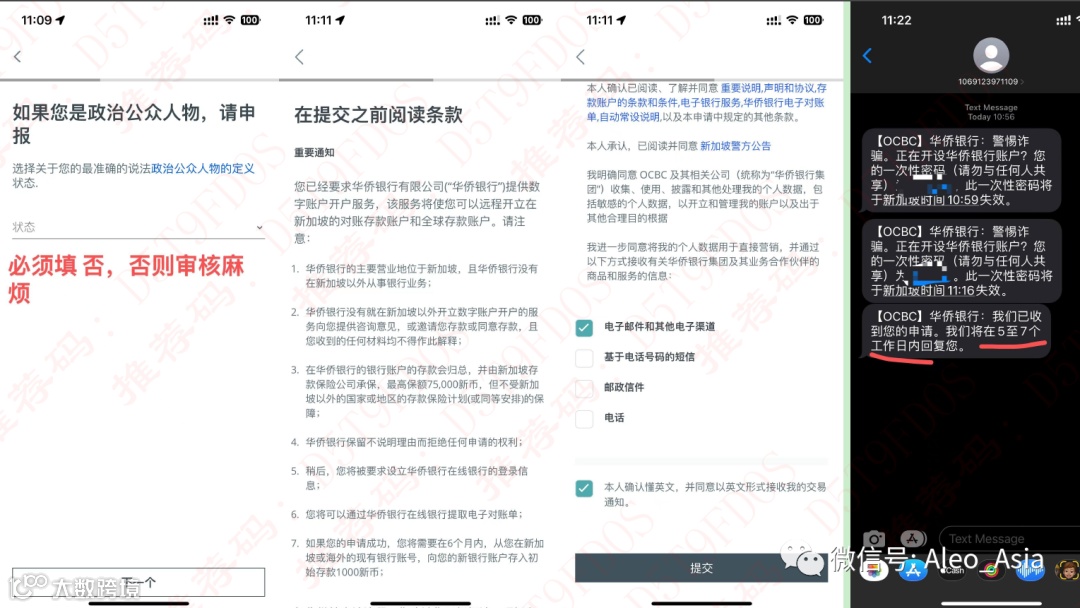Open the 状态 dropdown field

[x=138, y=227]
